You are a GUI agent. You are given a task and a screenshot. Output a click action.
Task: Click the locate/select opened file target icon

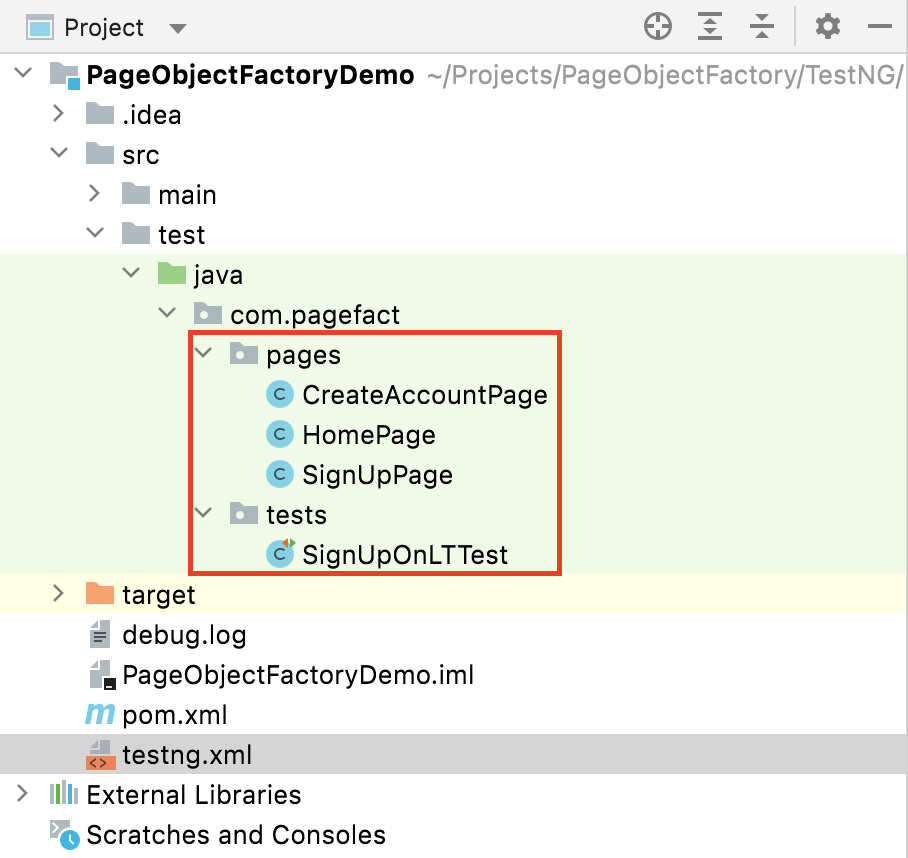tap(658, 27)
